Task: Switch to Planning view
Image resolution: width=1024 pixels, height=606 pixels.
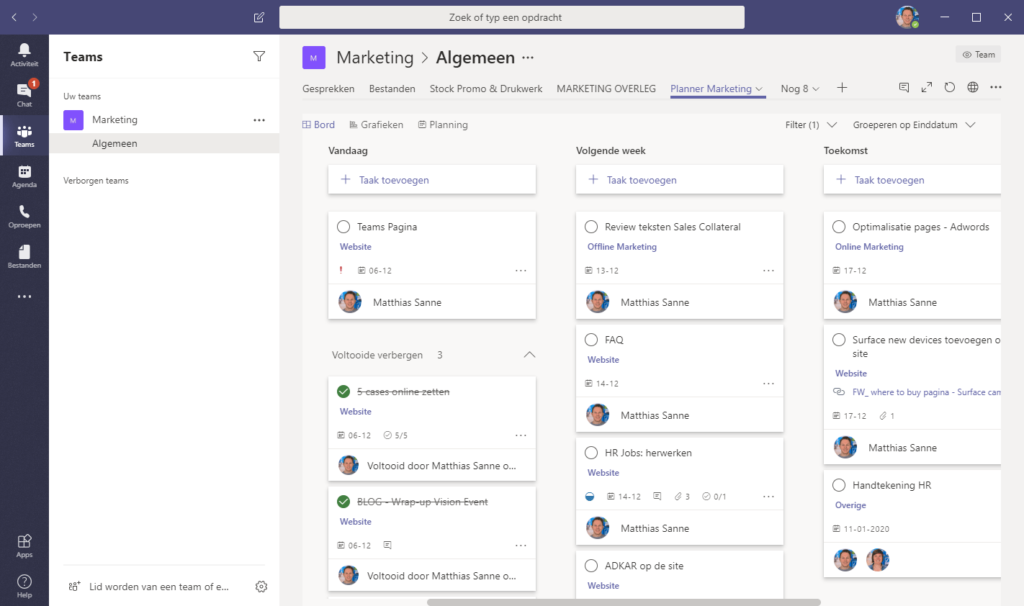Action: [443, 125]
